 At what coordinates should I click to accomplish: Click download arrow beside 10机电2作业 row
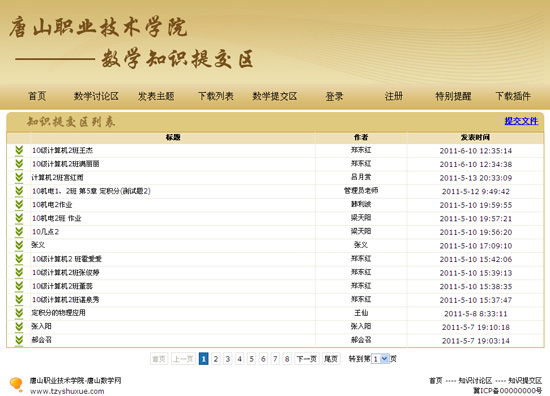coord(19,204)
